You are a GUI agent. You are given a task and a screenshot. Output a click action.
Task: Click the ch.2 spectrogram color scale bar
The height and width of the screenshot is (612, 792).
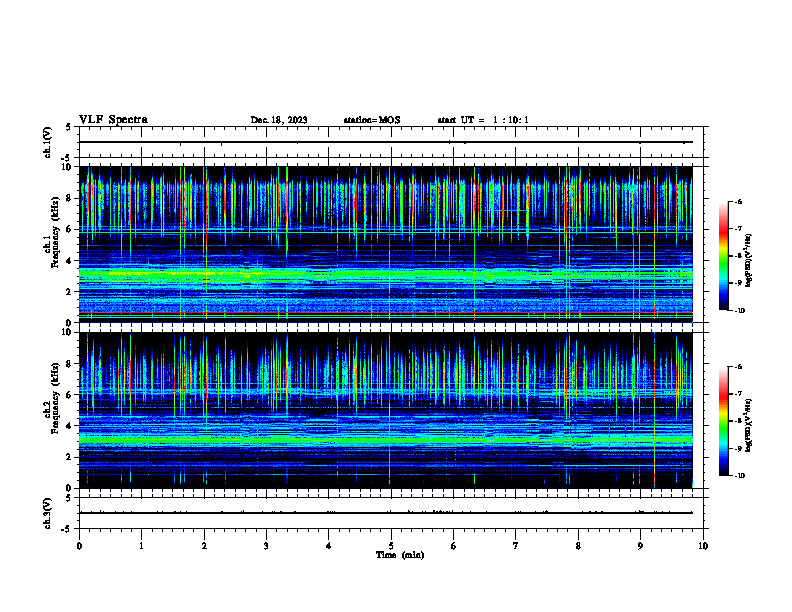723,421
